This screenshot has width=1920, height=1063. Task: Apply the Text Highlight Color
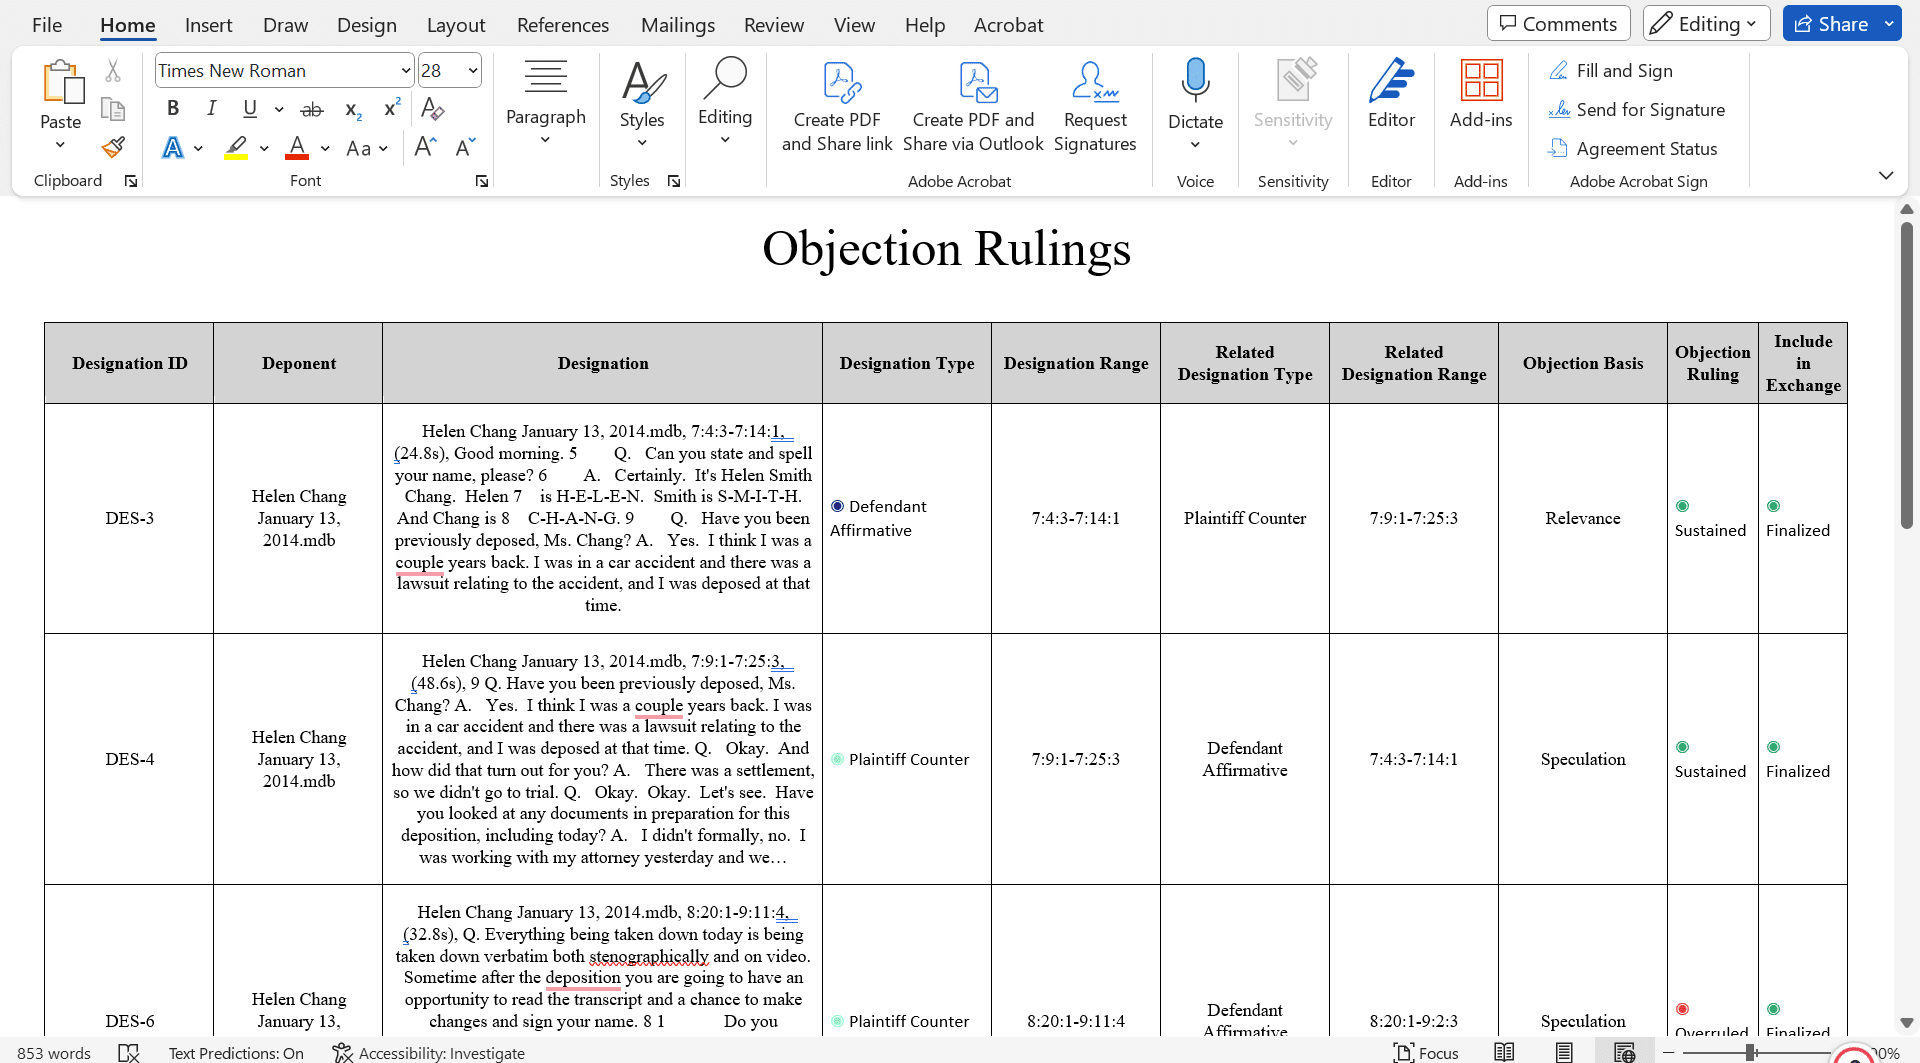point(236,147)
